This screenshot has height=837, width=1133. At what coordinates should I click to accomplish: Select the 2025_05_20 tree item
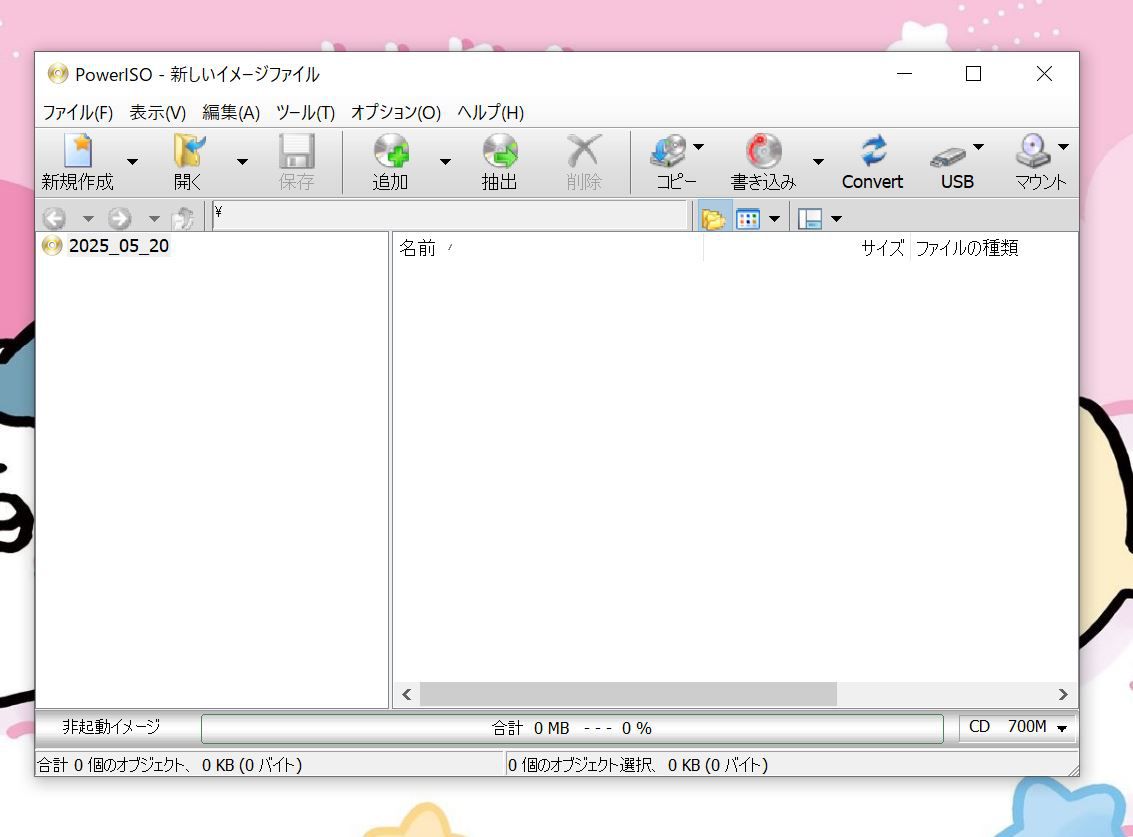tap(119, 246)
